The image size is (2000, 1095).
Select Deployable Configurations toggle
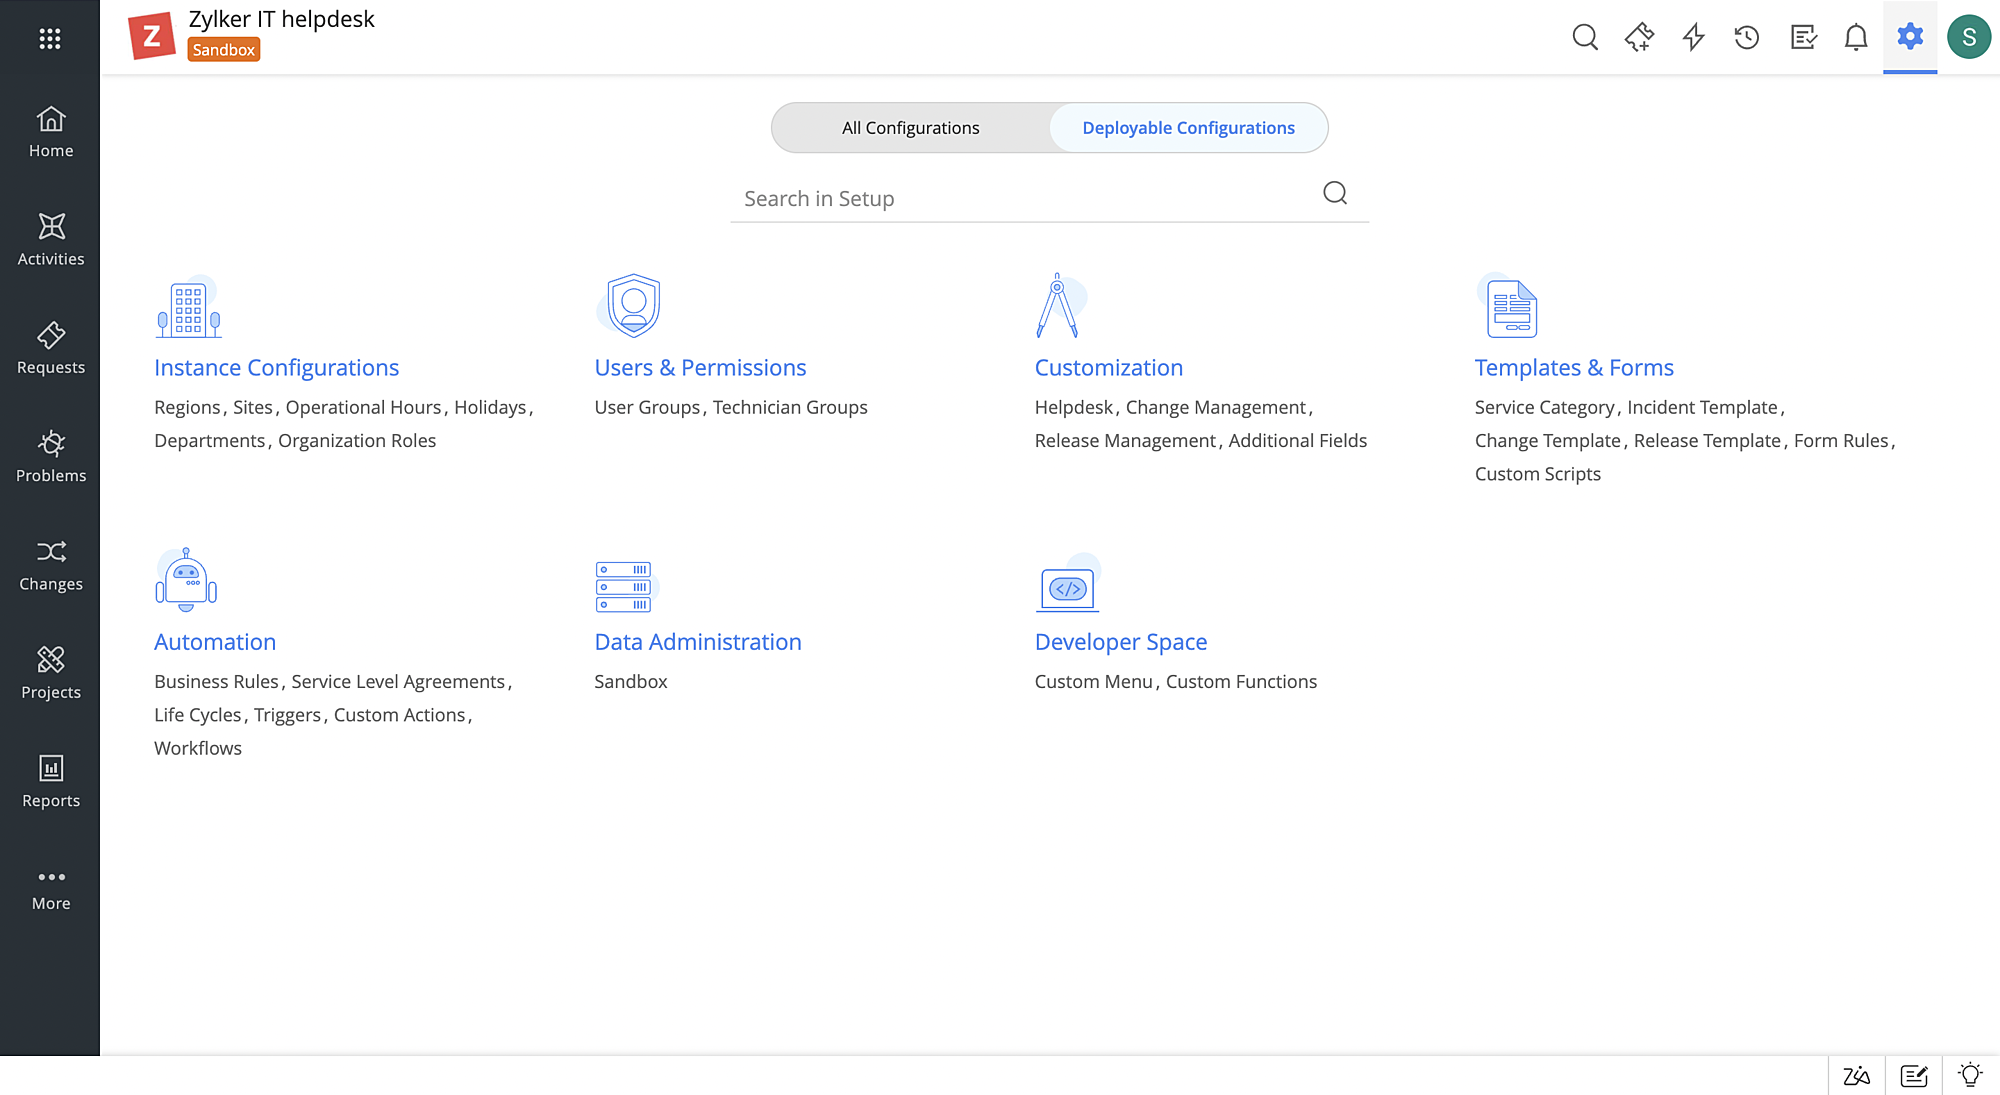pyautogui.click(x=1188, y=128)
